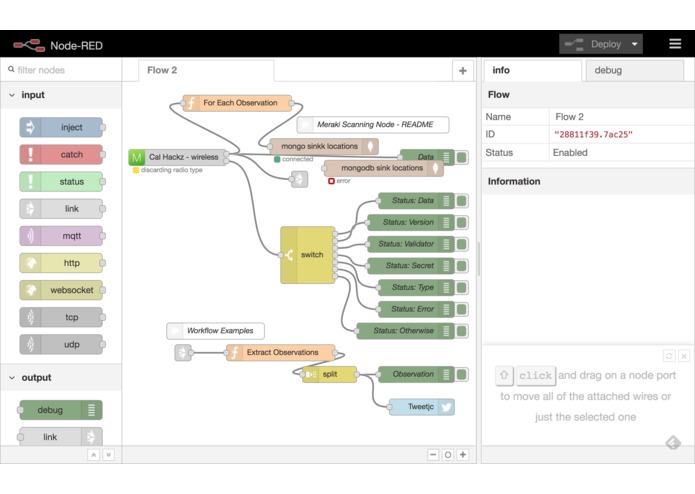Select the Tweetjc twitter node
This screenshot has width=695, height=494.
coord(422,407)
